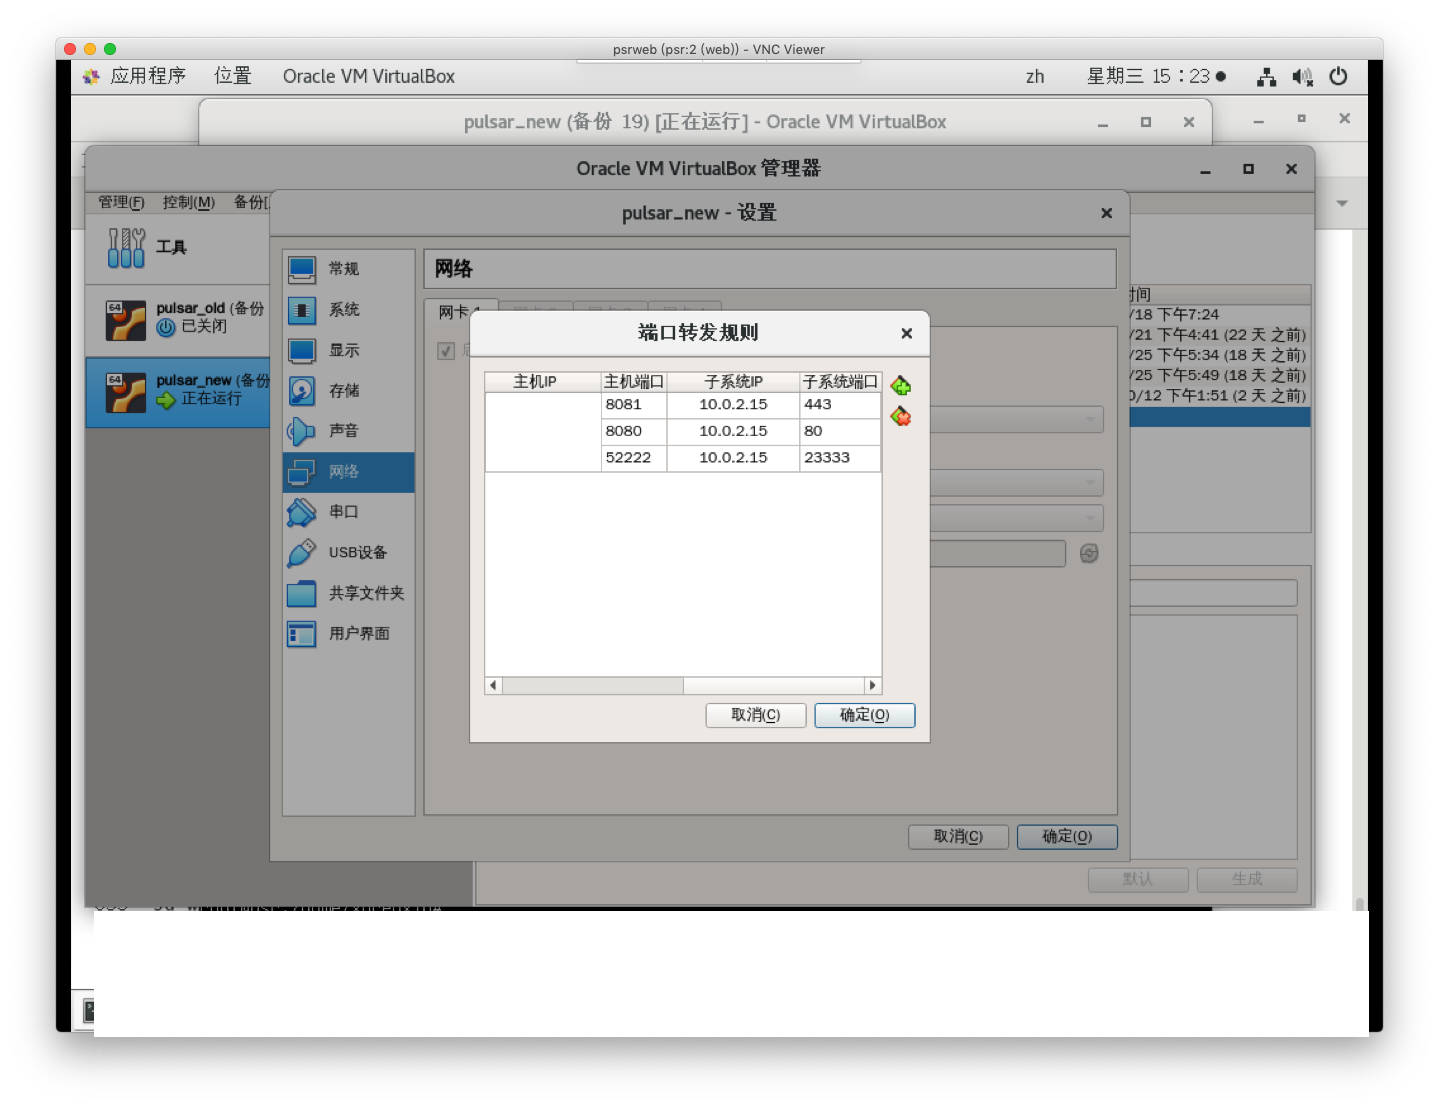Click 确定 in port forwarding dialog

pos(865,715)
